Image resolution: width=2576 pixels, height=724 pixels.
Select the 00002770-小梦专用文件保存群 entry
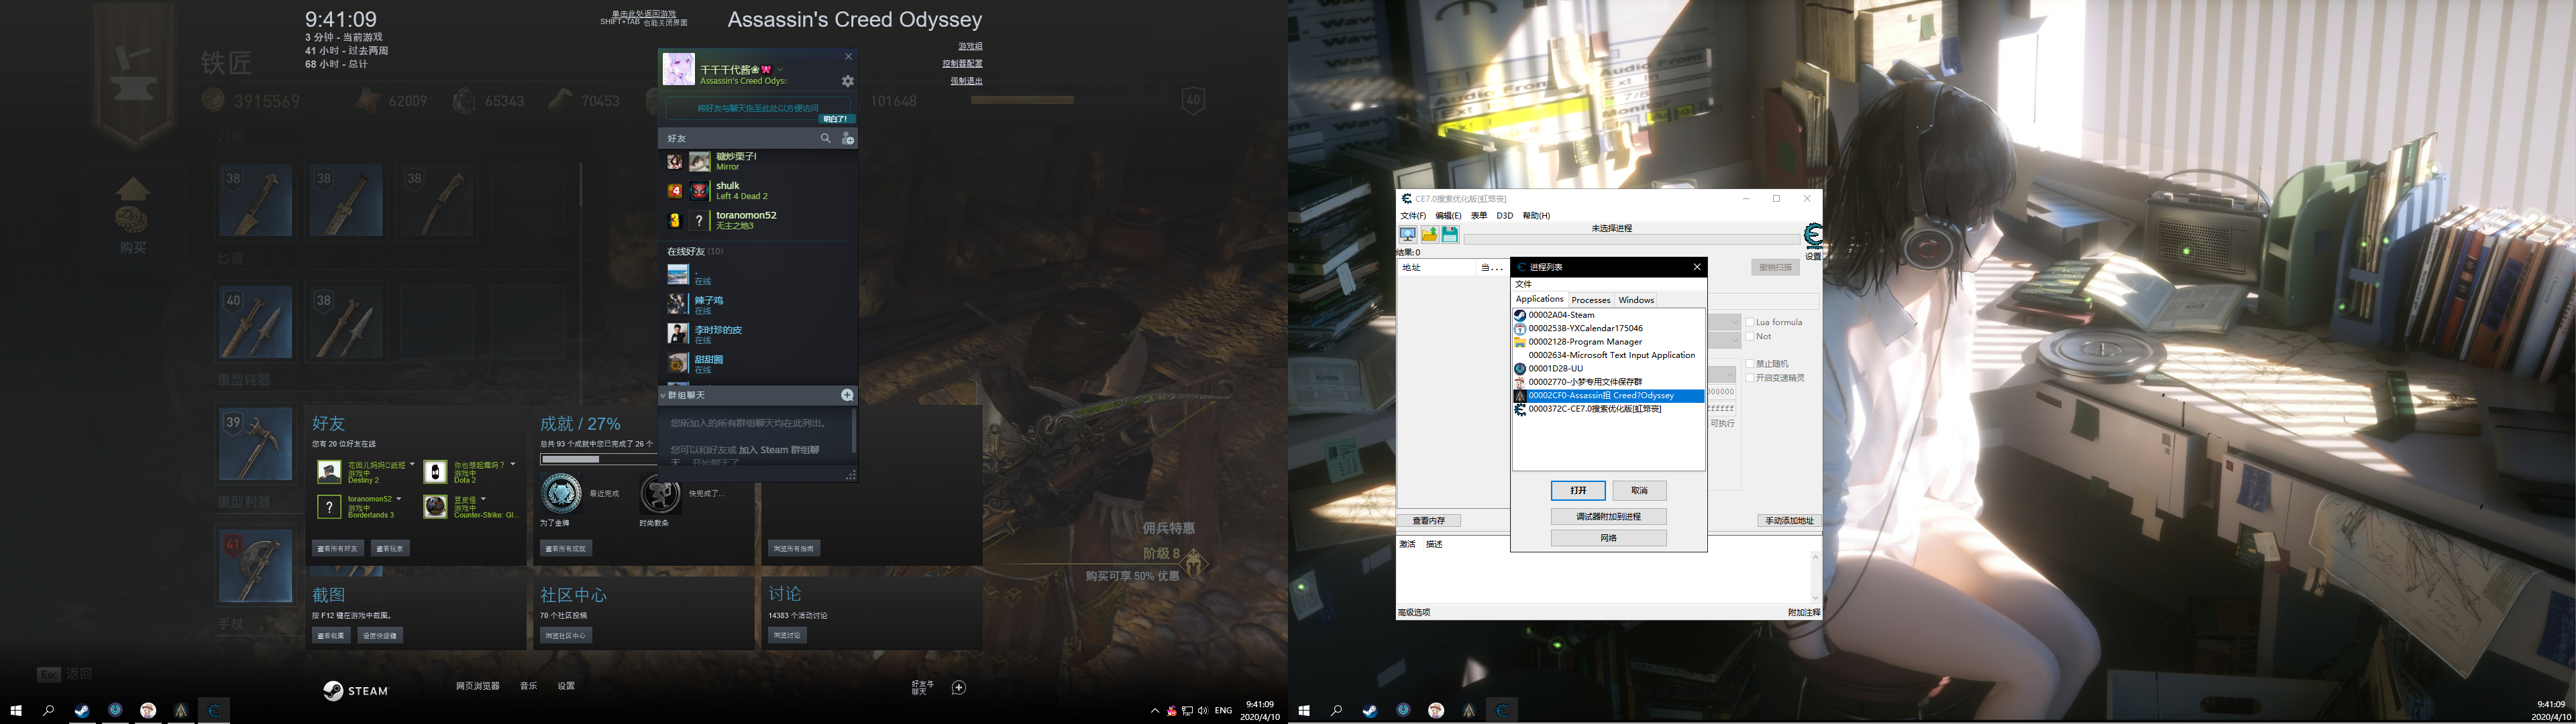pyautogui.click(x=1608, y=382)
